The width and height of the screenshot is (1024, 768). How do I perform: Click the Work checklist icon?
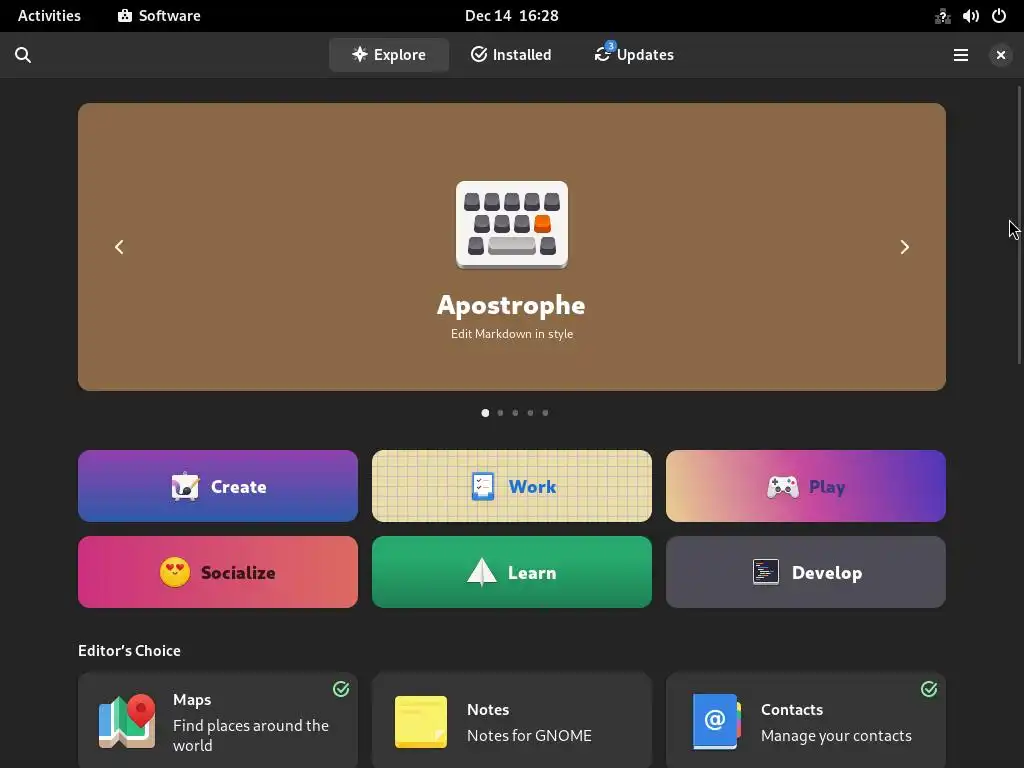click(483, 487)
